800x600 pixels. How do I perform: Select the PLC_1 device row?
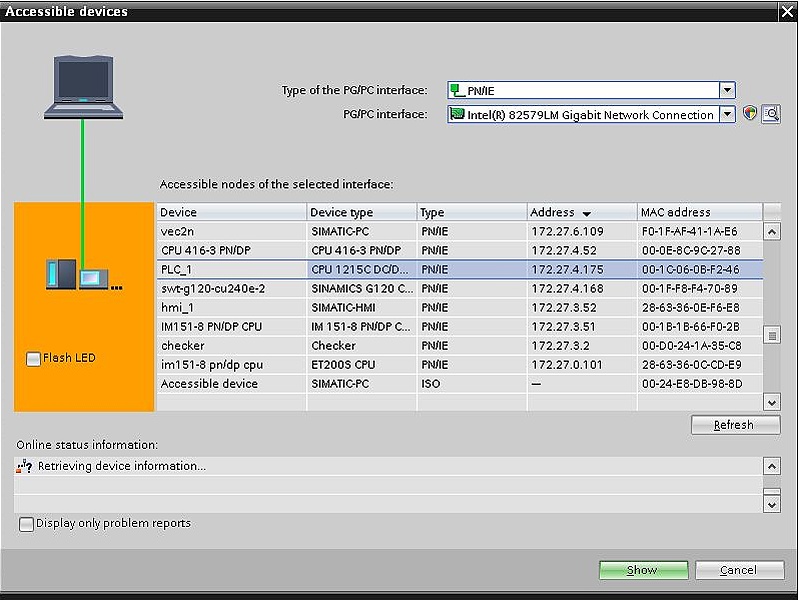point(459,269)
